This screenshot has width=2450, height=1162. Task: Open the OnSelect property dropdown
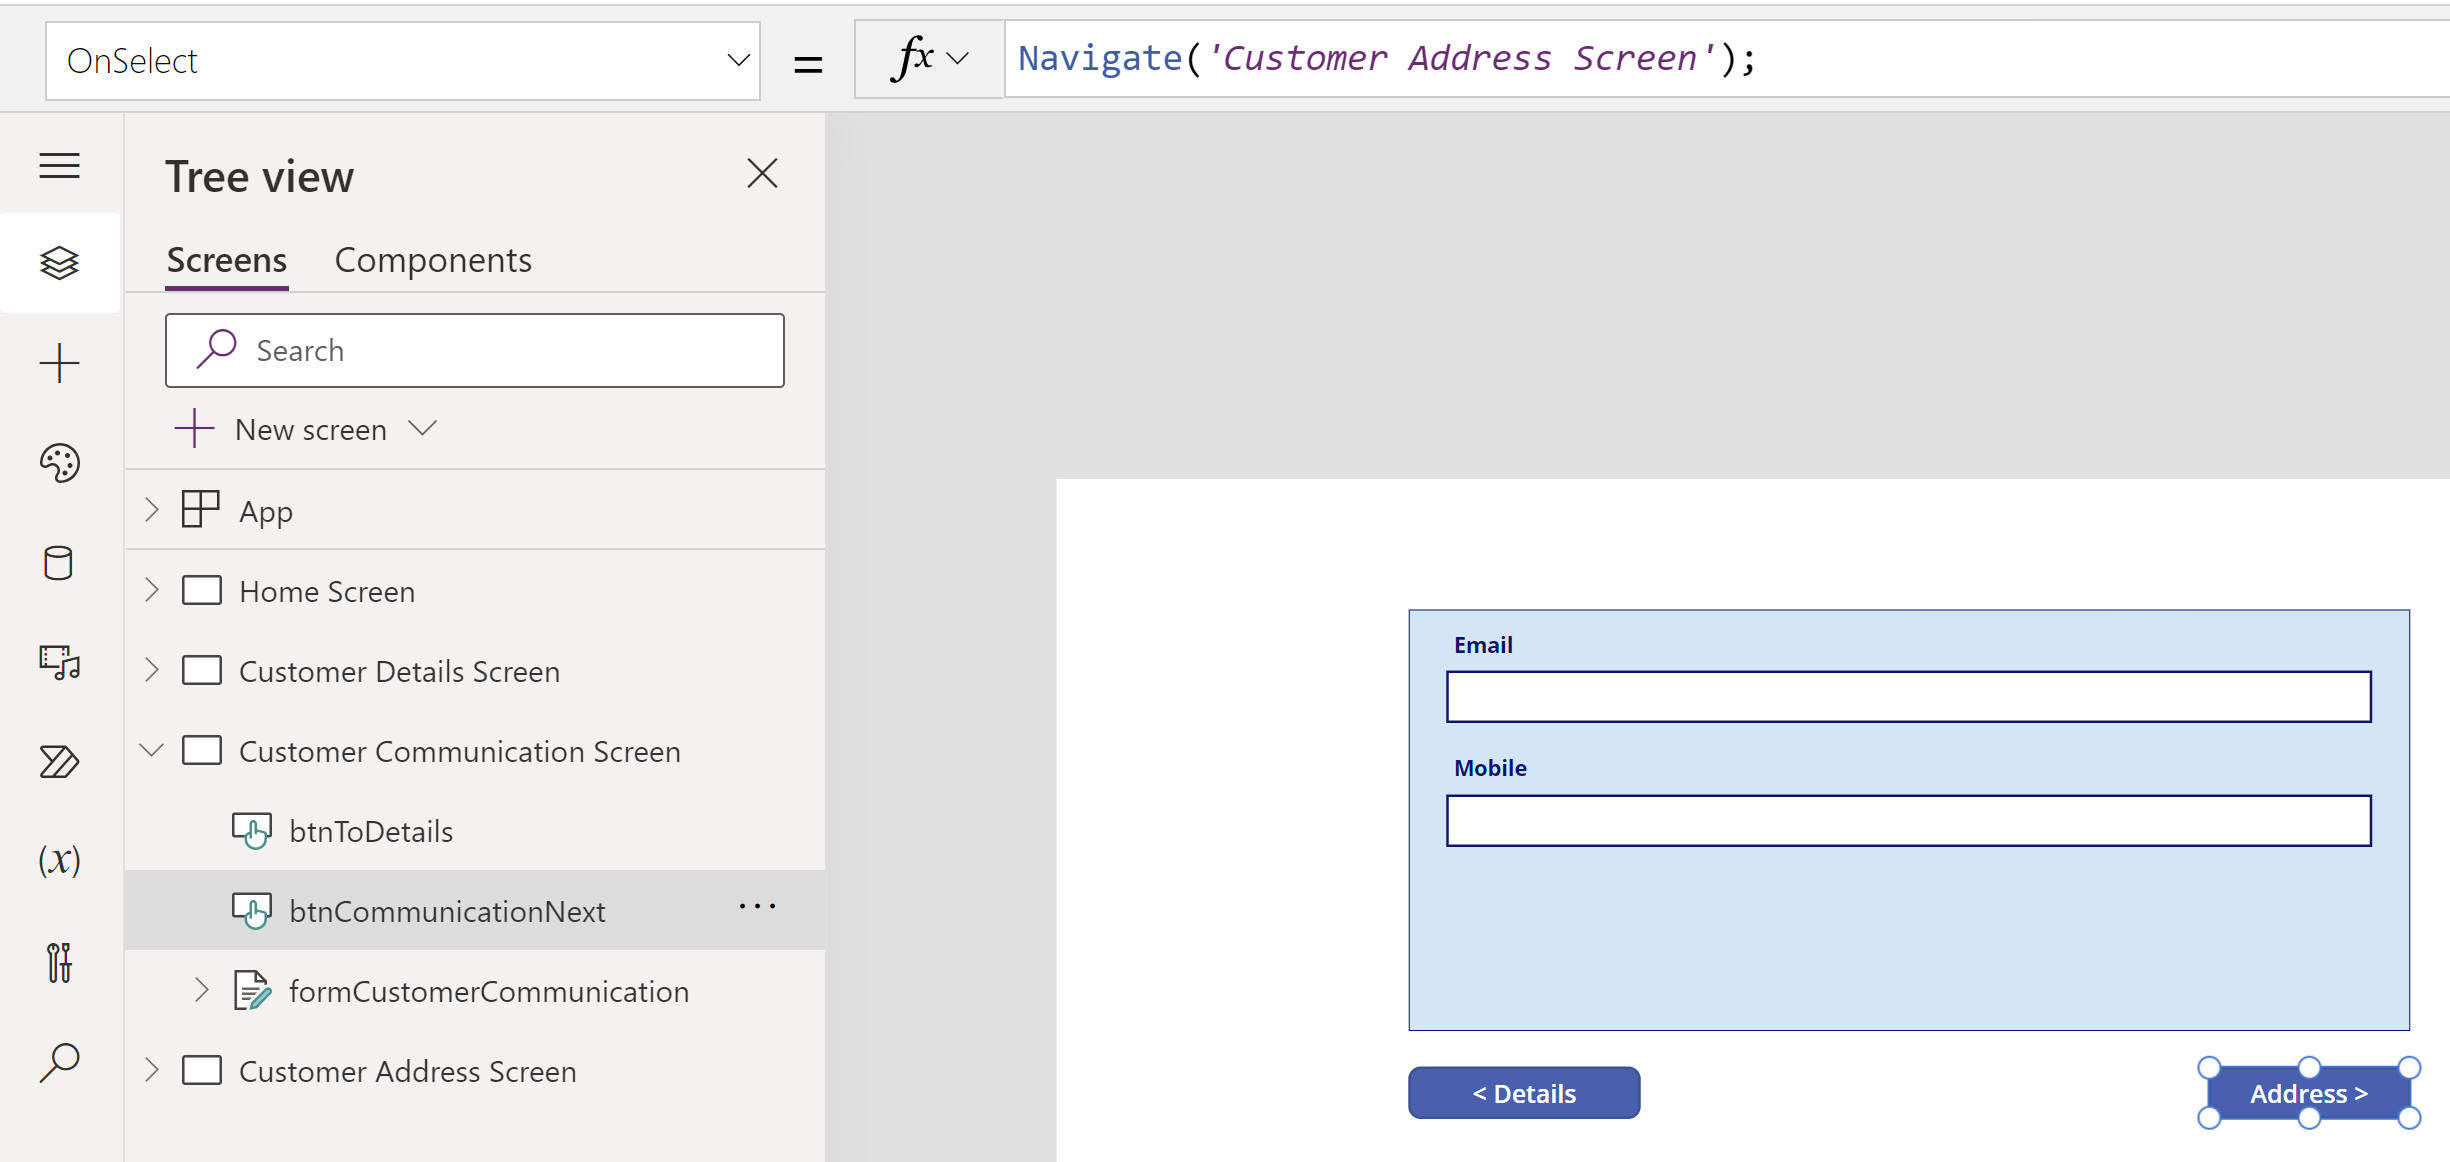(737, 60)
